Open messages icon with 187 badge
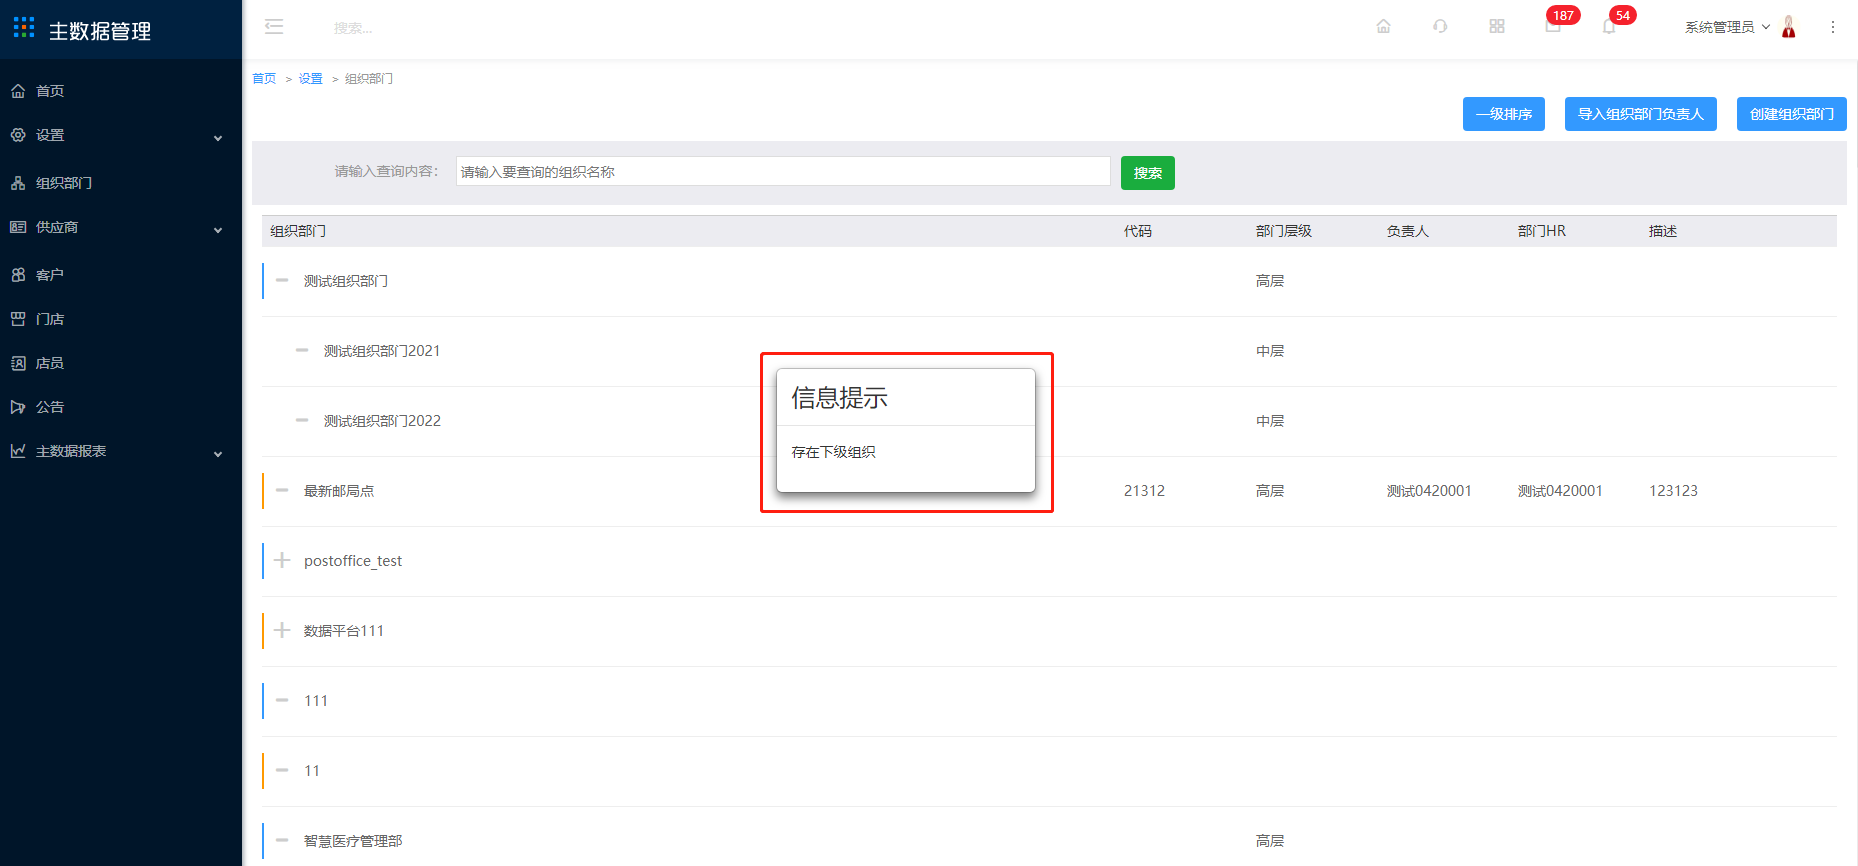The image size is (1858, 866). pyautogui.click(x=1553, y=27)
